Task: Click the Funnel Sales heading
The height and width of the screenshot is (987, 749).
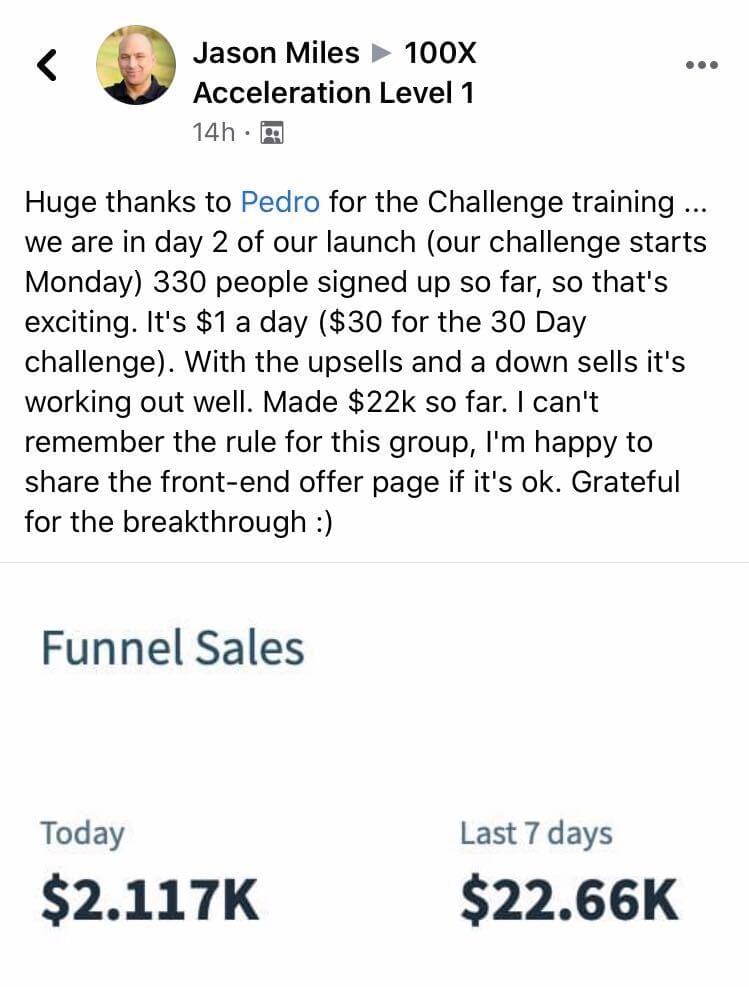Action: (x=172, y=648)
